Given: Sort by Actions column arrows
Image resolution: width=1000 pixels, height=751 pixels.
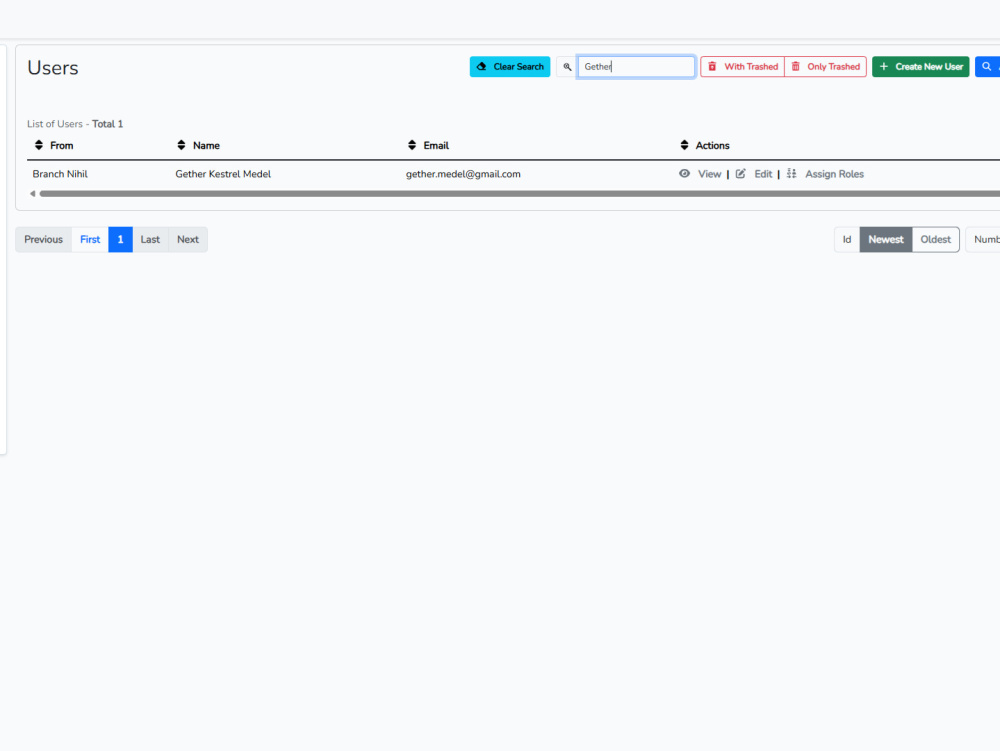Looking at the screenshot, I should pos(684,145).
